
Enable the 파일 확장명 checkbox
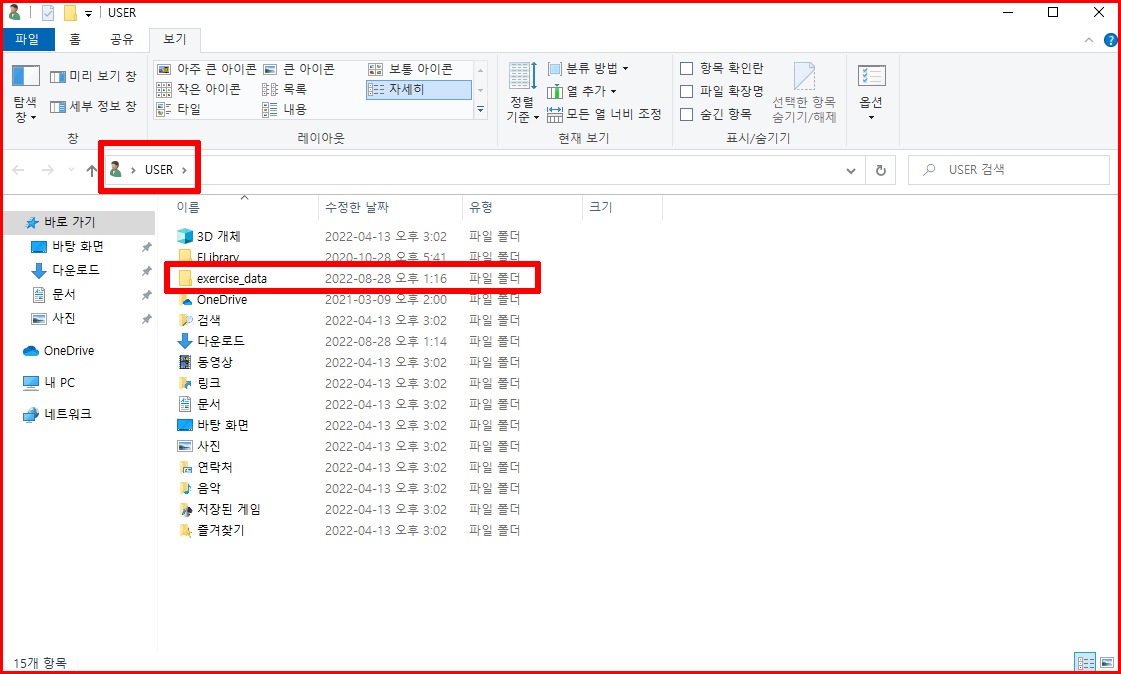click(686, 91)
